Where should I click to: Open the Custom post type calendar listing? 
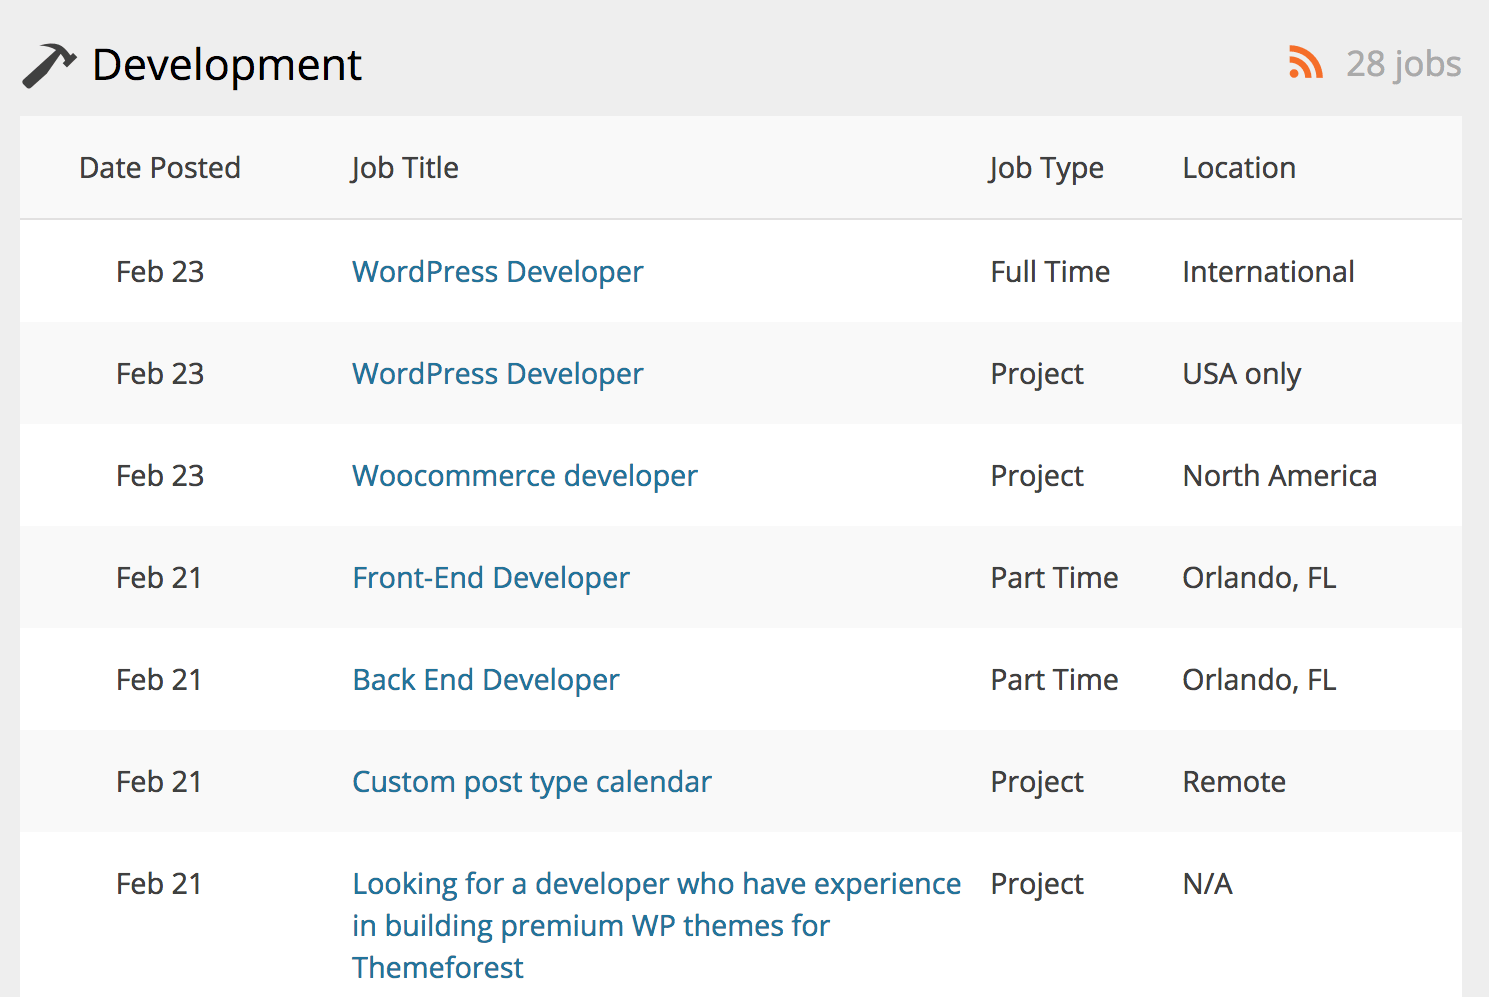point(531,782)
